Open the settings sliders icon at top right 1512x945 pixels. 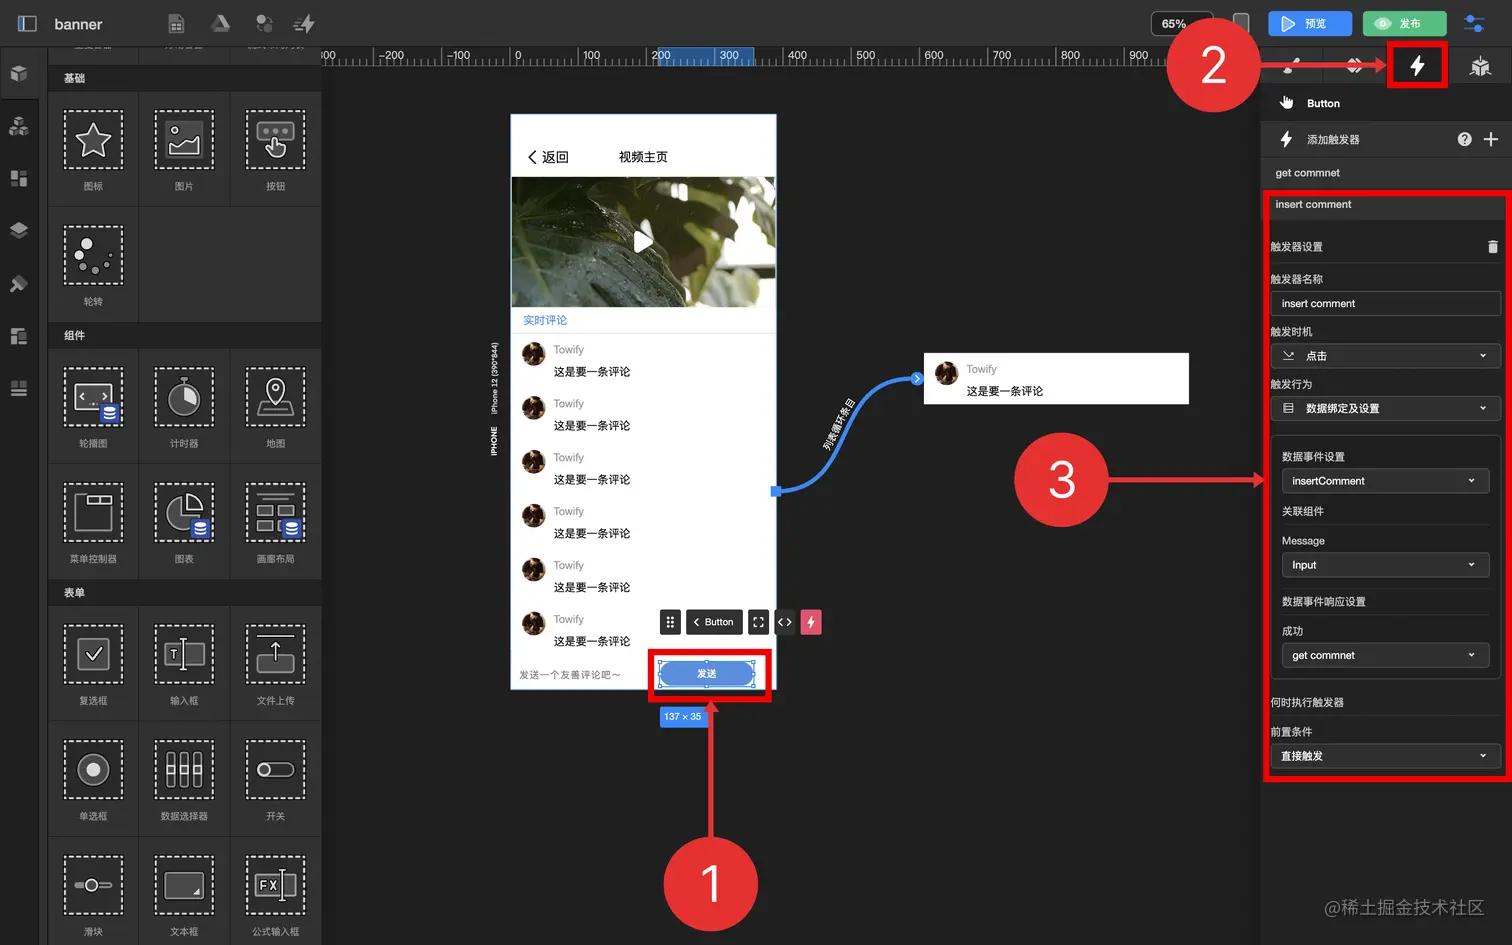pos(1474,23)
